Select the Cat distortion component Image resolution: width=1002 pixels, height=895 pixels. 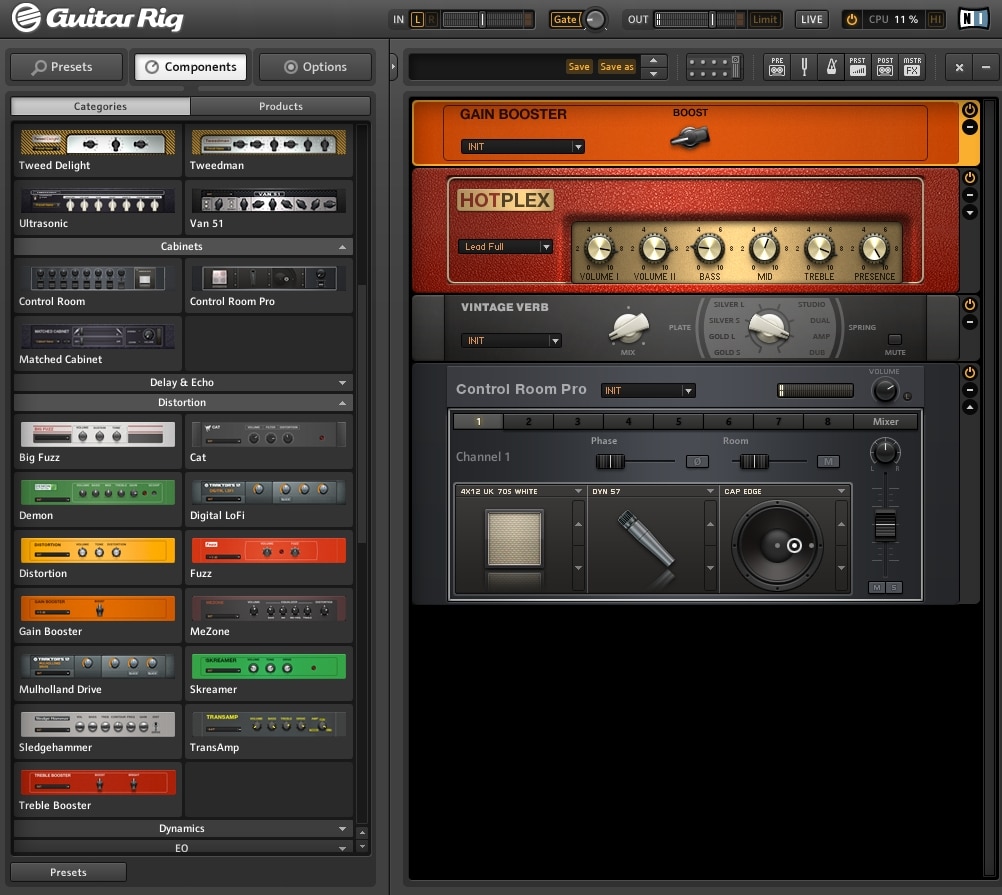(268, 442)
